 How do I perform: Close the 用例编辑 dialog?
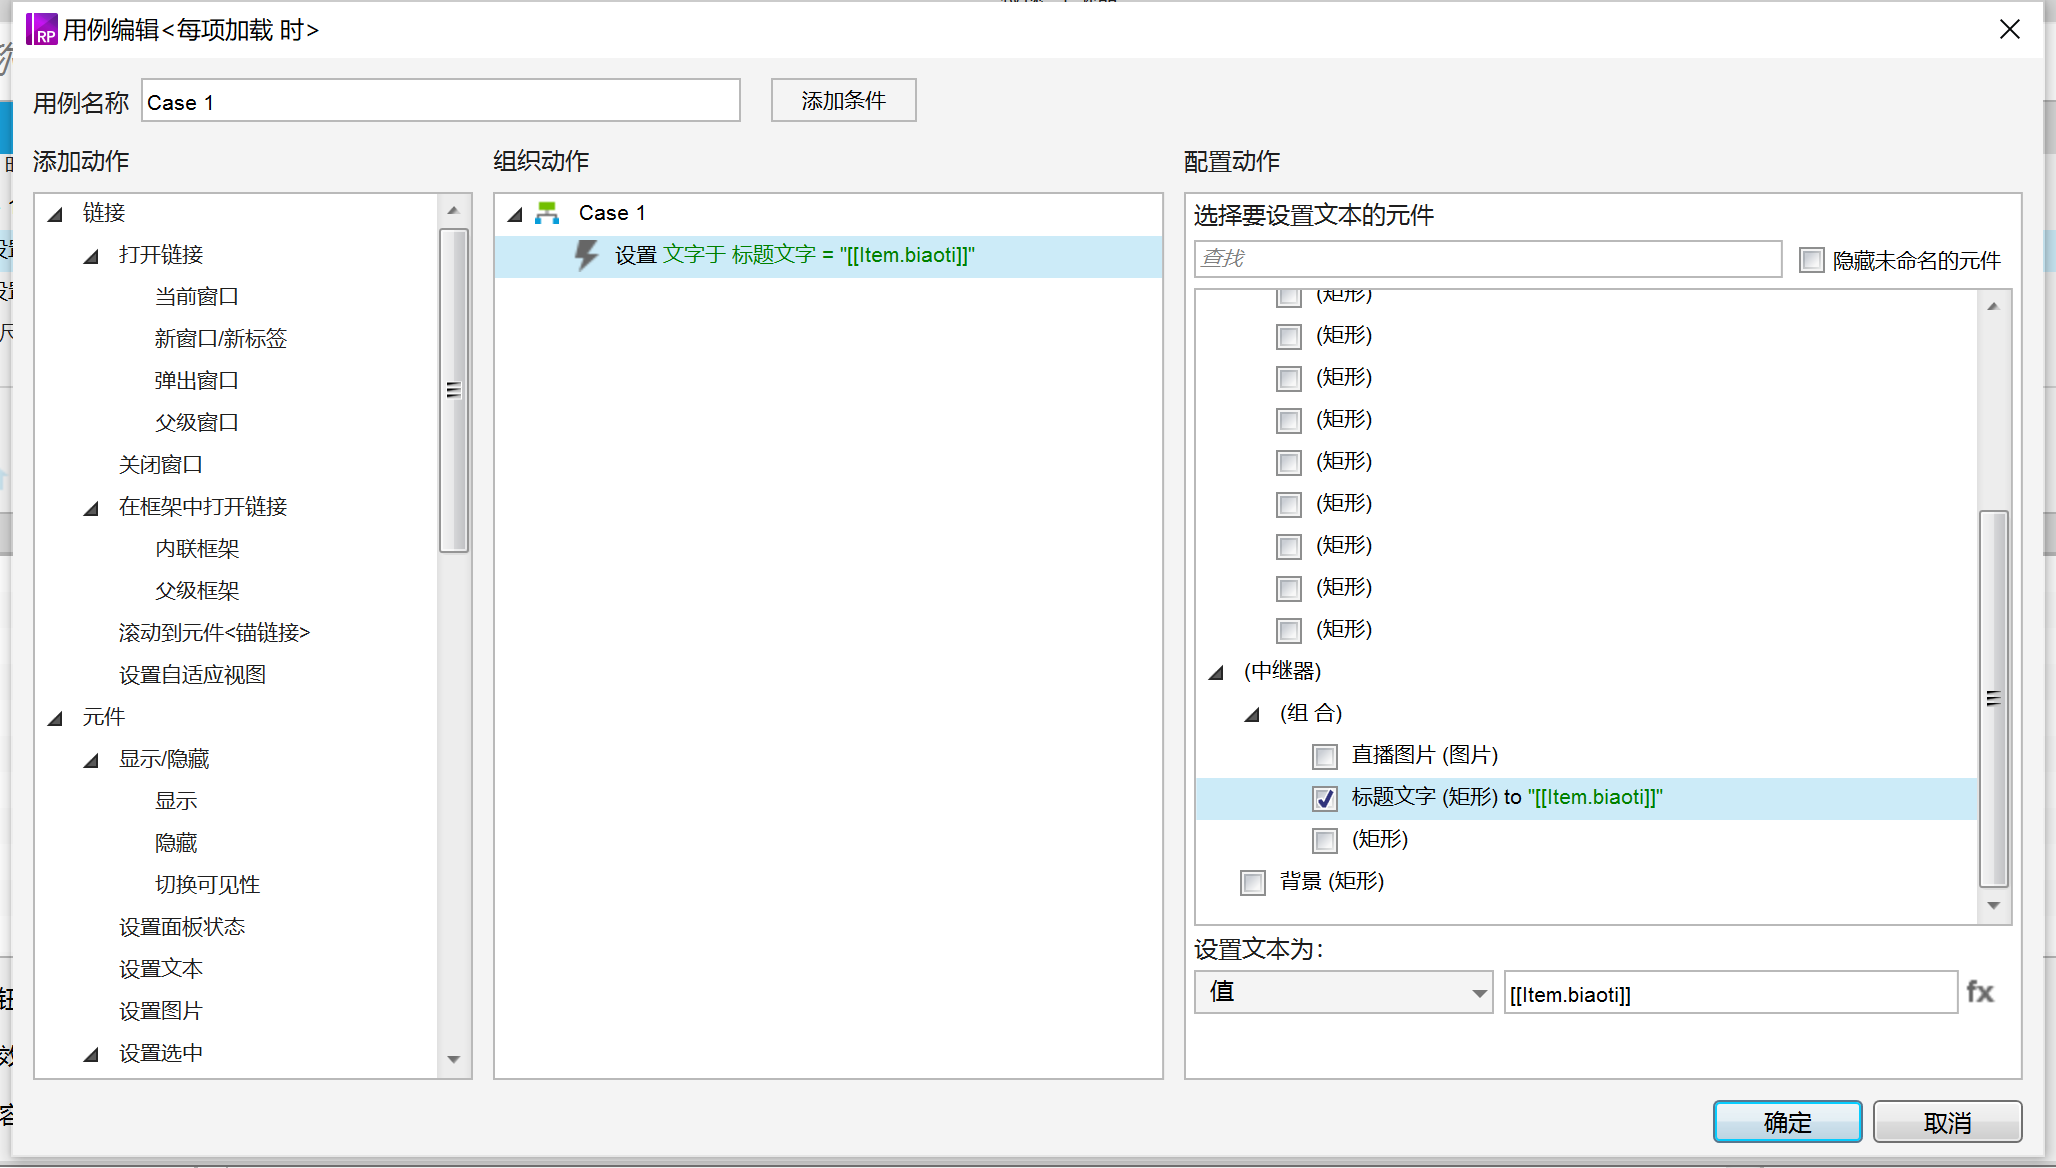click(2010, 29)
